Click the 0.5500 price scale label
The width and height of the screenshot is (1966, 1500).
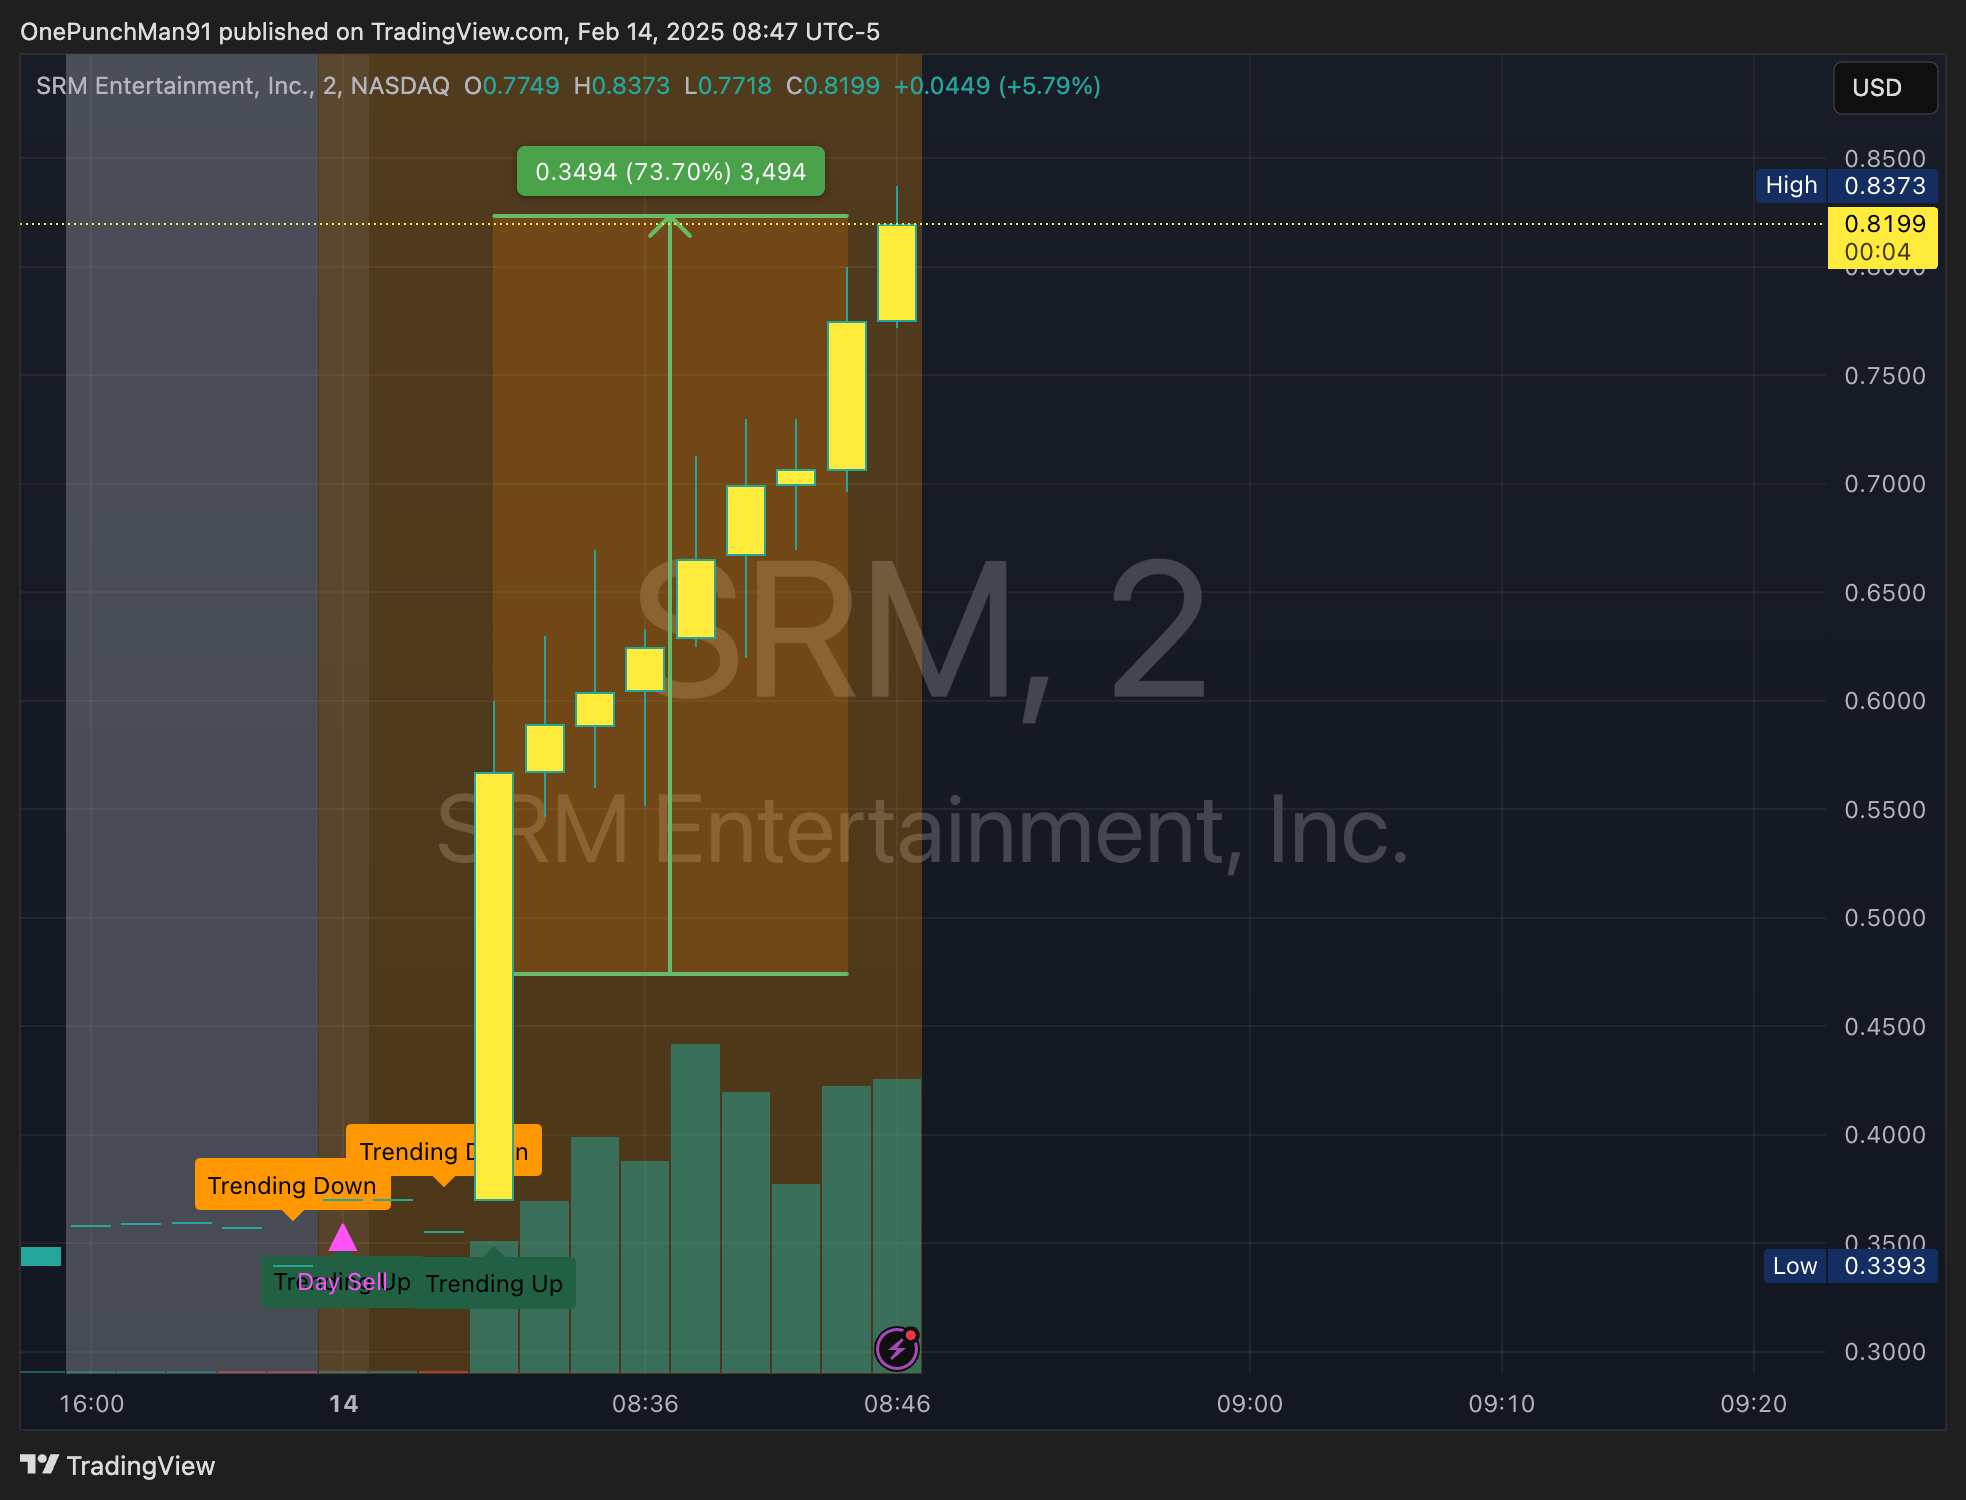pos(1885,810)
